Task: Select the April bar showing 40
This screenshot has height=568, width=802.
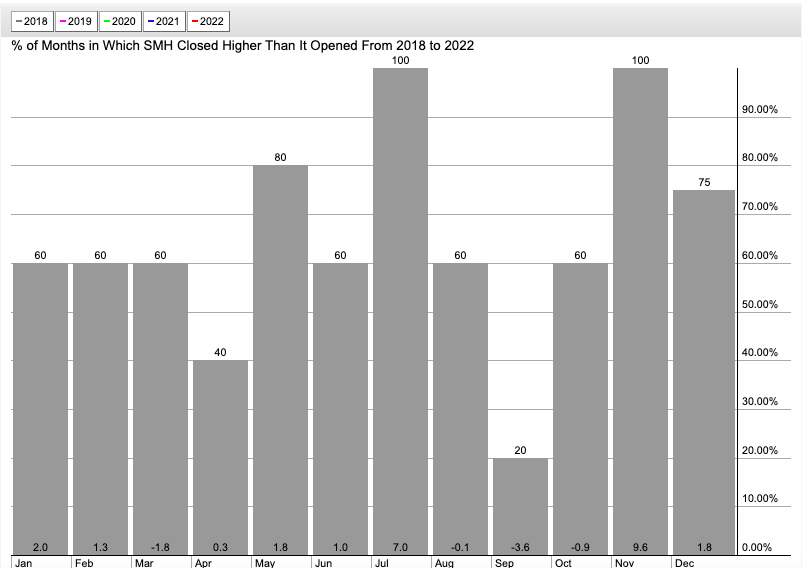Action: 220,458
